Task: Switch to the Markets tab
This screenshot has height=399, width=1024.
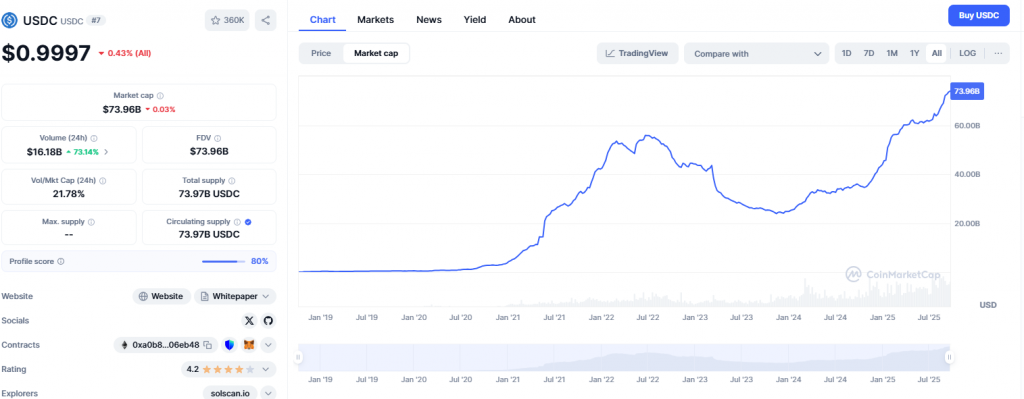Action: pyautogui.click(x=376, y=20)
